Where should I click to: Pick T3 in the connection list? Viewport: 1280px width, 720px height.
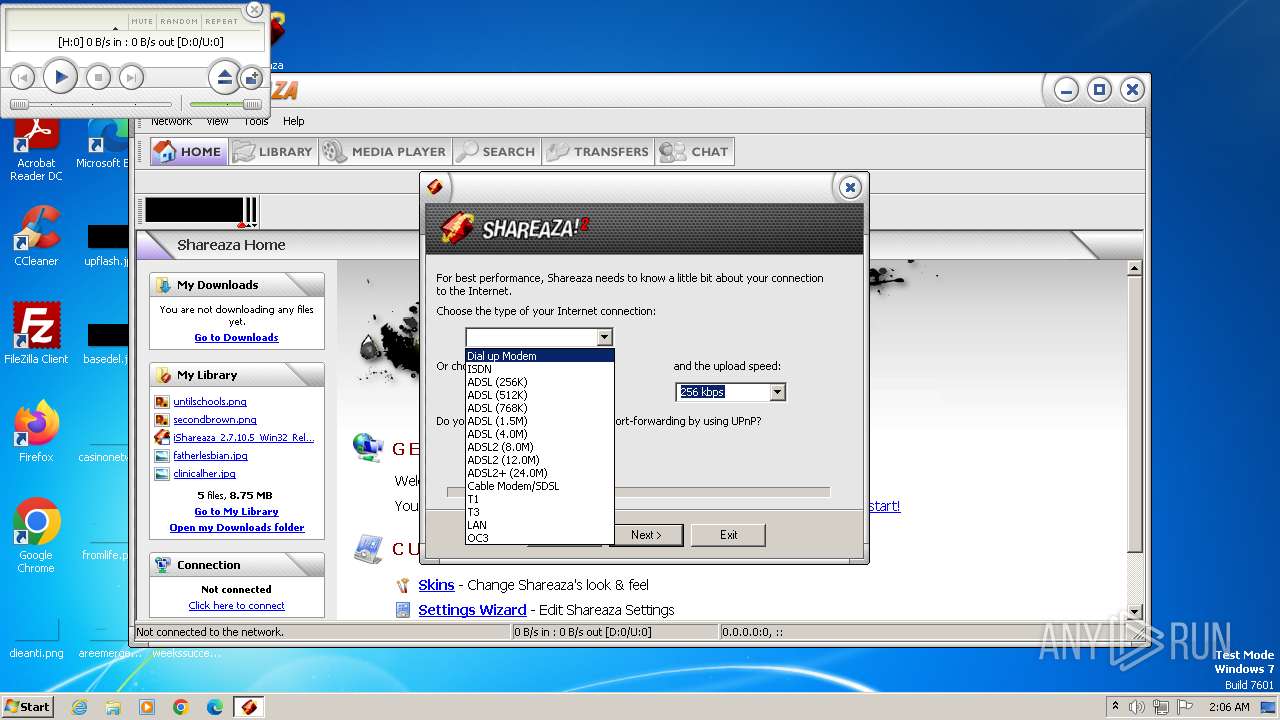click(539, 512)
